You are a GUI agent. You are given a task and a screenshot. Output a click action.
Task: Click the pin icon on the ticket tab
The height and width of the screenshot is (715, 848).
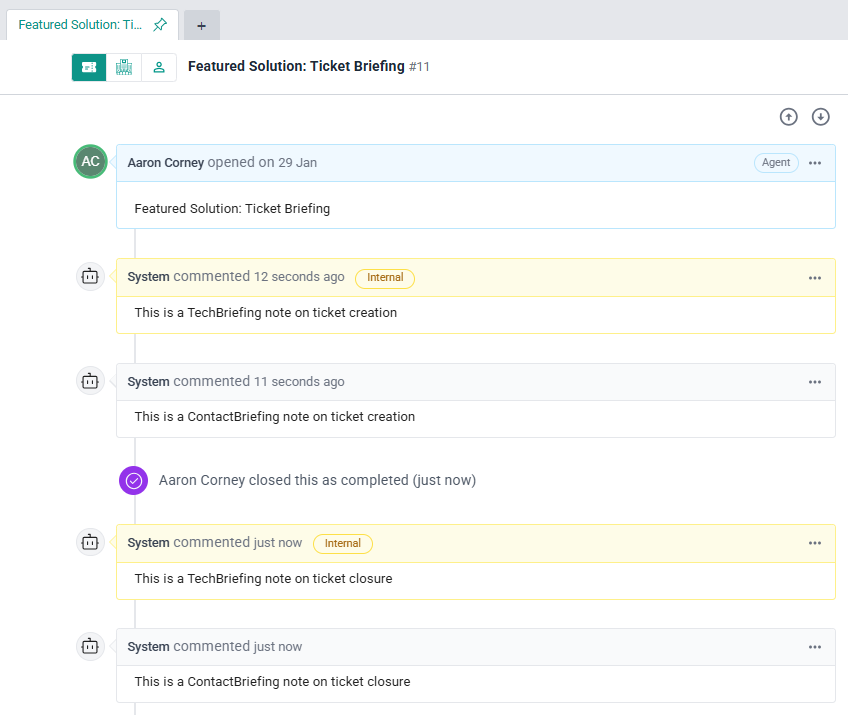[x=160, y=25]
